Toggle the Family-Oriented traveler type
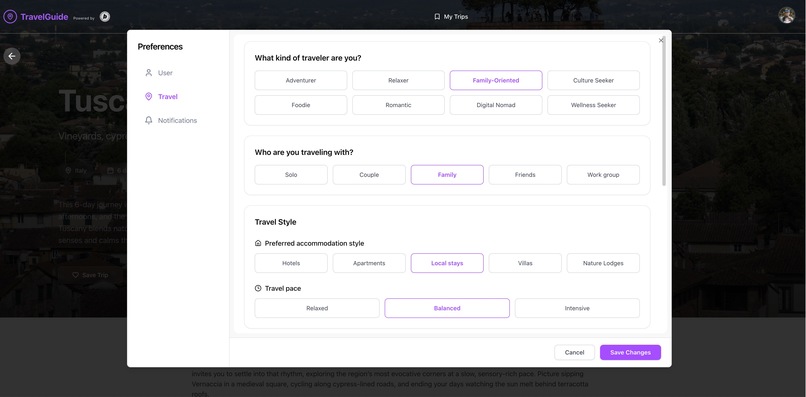This screenshot has height=397, width=806. tap(496, 80)
